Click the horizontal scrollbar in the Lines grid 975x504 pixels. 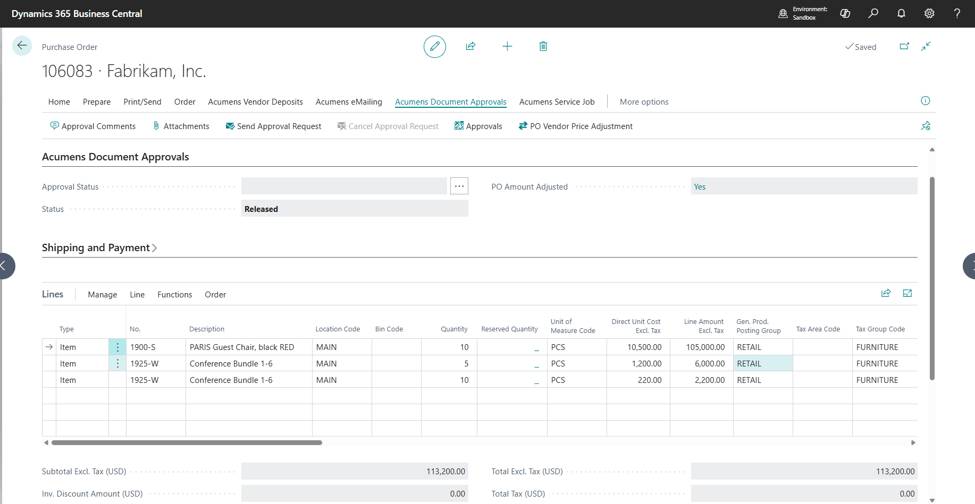click(x=187, y=442)
